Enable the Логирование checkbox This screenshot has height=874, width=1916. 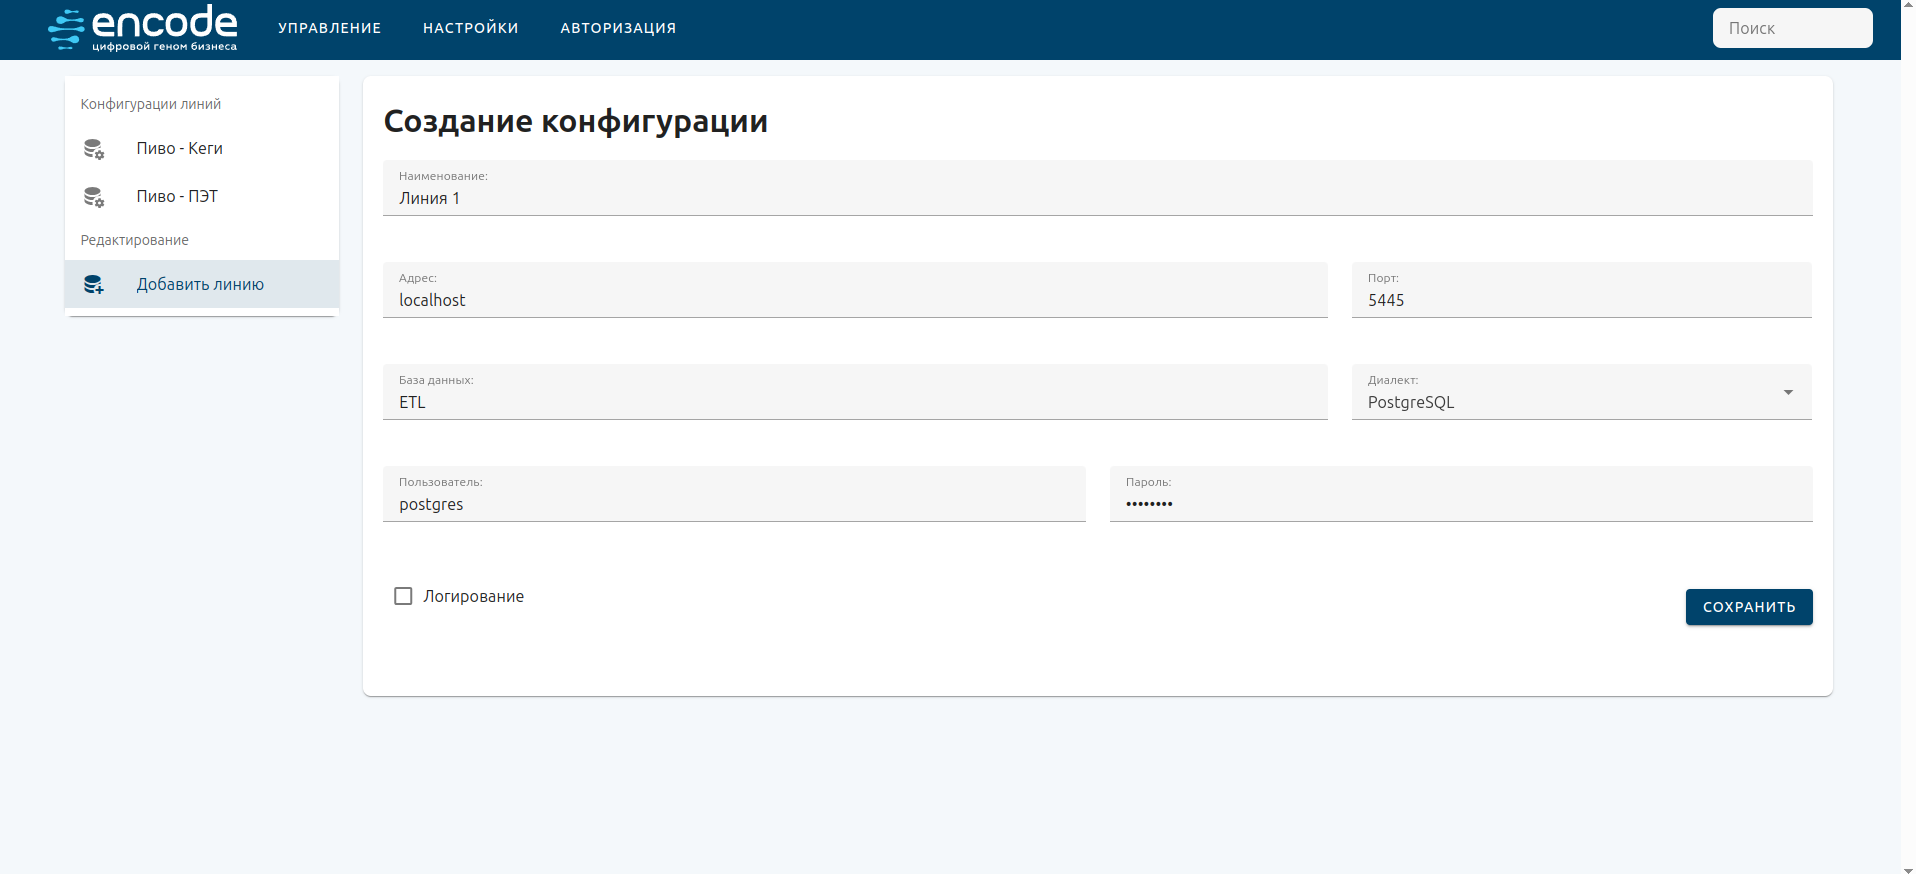[x=403, y=596]
